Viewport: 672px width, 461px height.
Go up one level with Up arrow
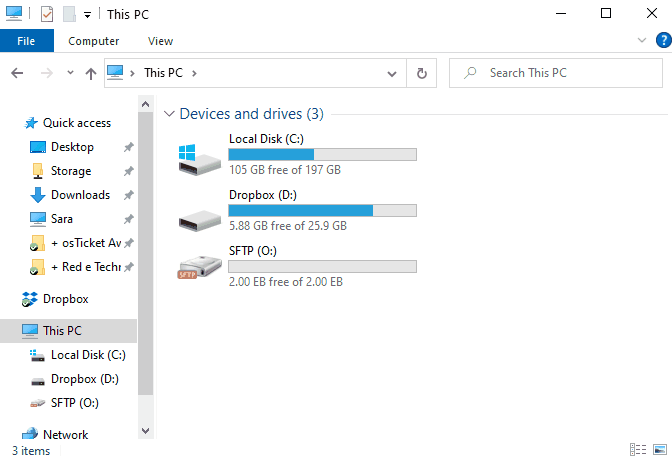click(x=90, y=73)
